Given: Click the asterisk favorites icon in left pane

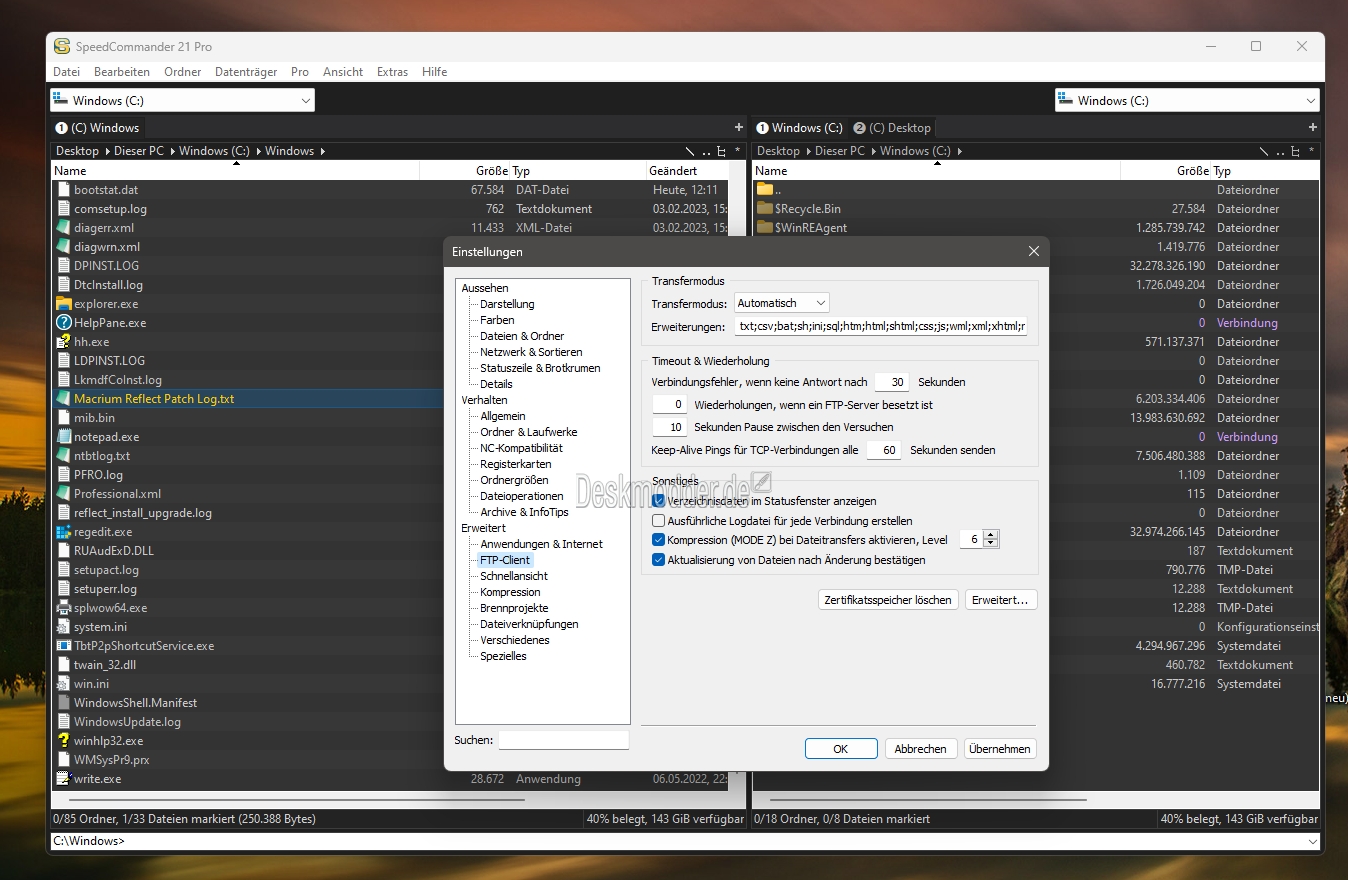Looking at the screenshot, I should click(738, 151).
